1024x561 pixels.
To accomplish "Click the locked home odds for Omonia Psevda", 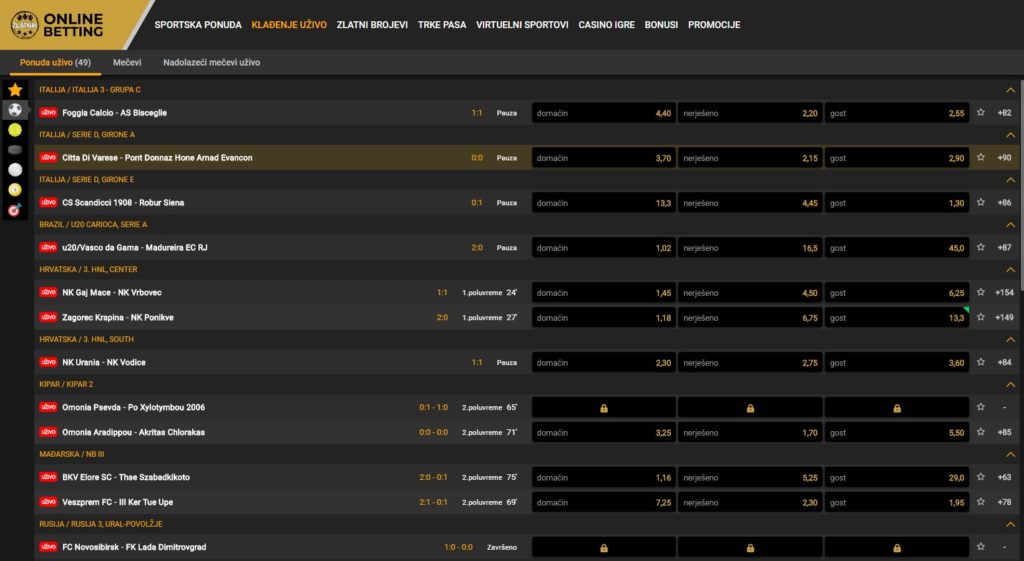I will (x=603, y=408).
